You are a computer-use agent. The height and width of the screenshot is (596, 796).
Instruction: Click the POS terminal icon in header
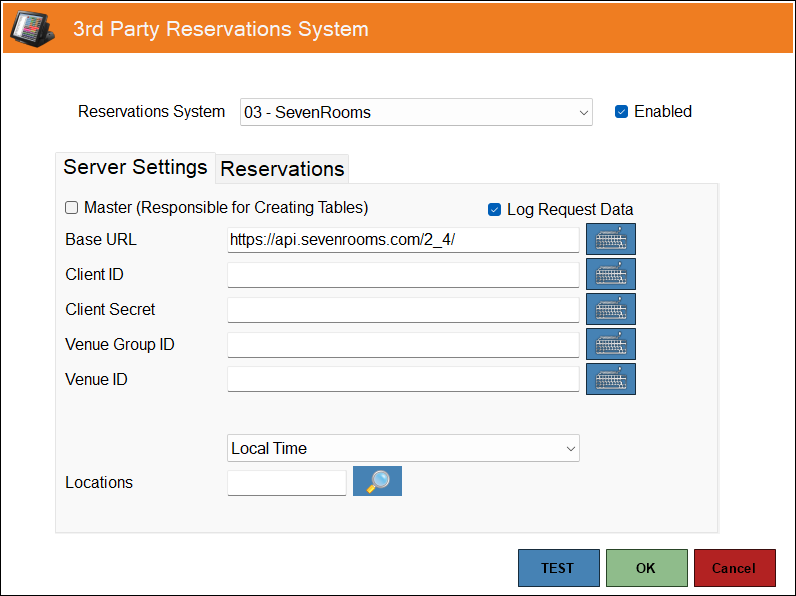click(31, 29)
